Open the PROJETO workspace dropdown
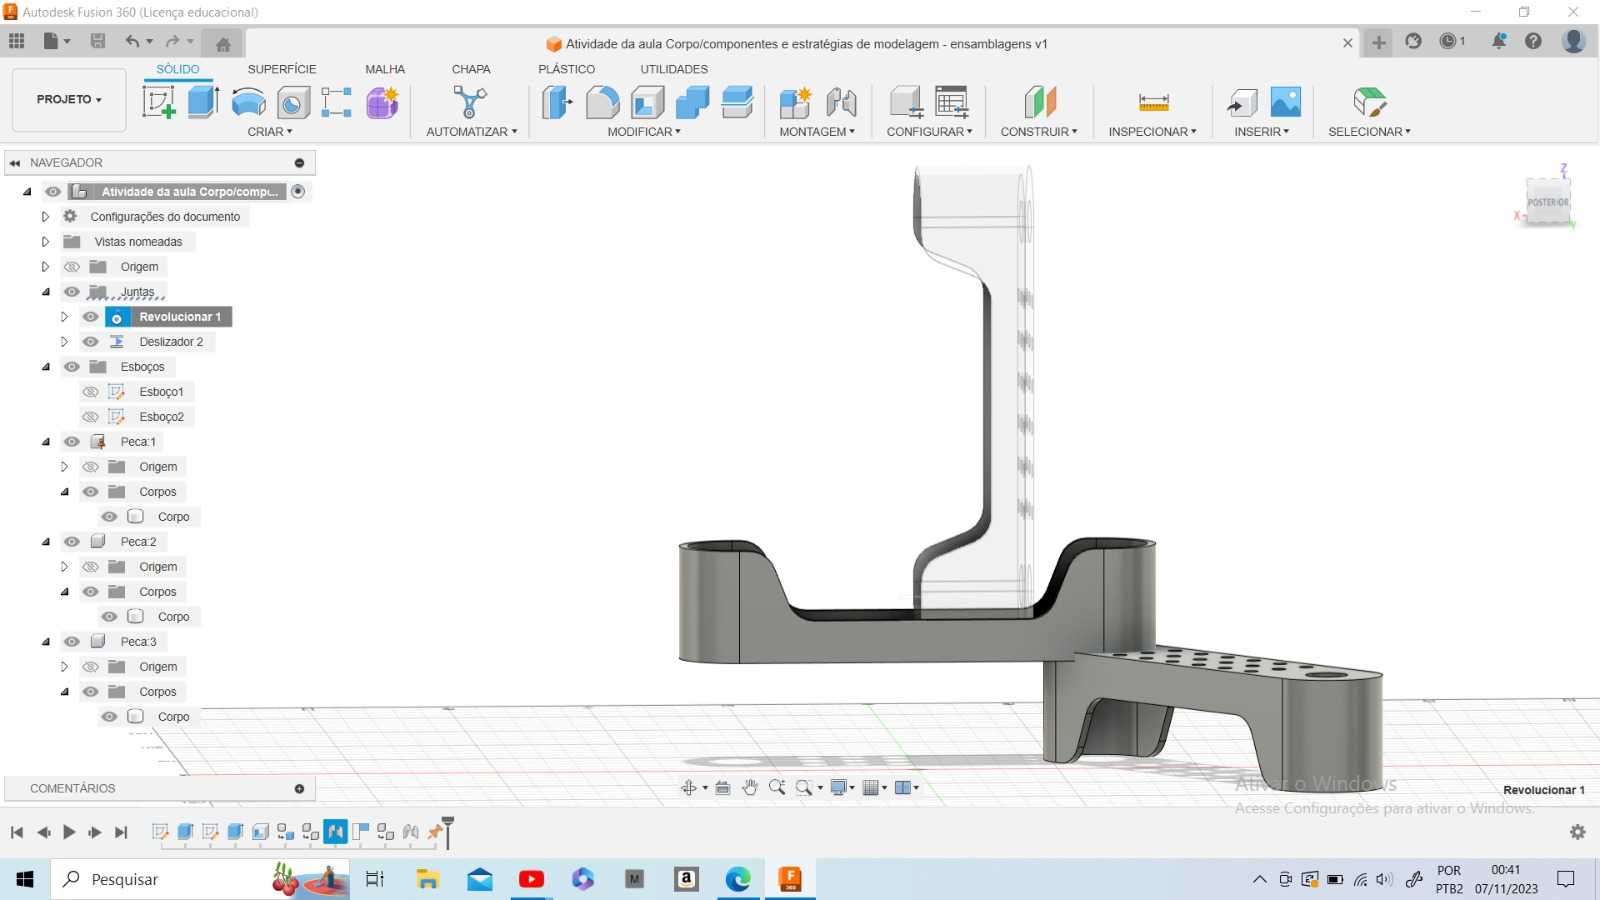This screenshot has width=1600, height=900. point(69,100)
